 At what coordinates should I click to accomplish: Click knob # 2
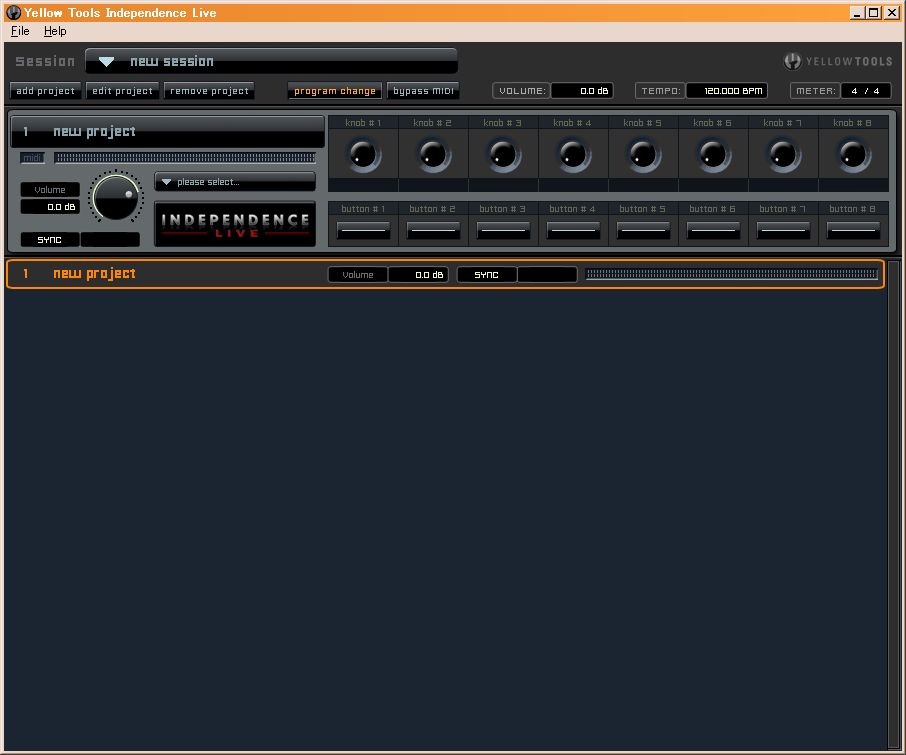pyautogui.click(x=433, y=155)
